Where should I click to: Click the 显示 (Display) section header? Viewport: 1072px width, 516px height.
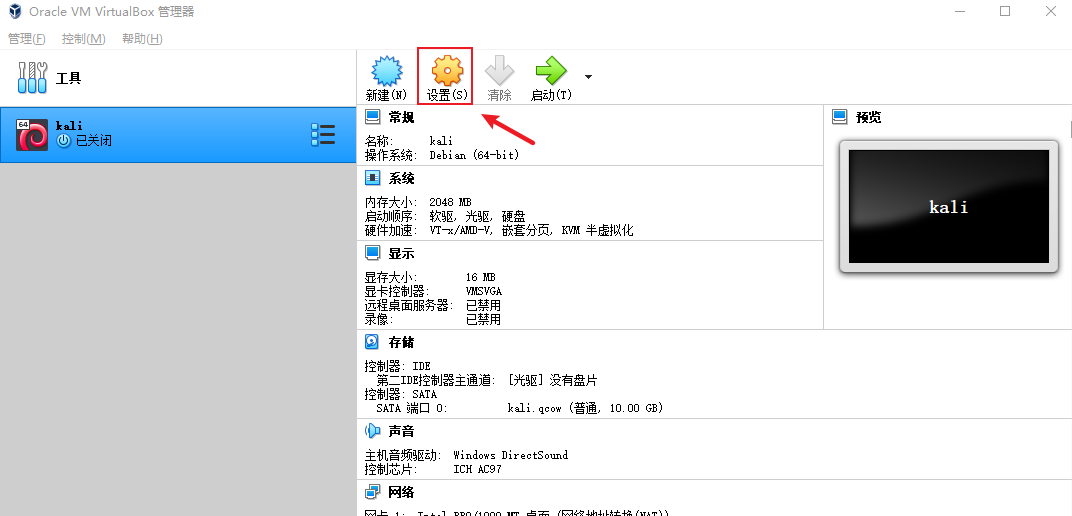(401, 254)
